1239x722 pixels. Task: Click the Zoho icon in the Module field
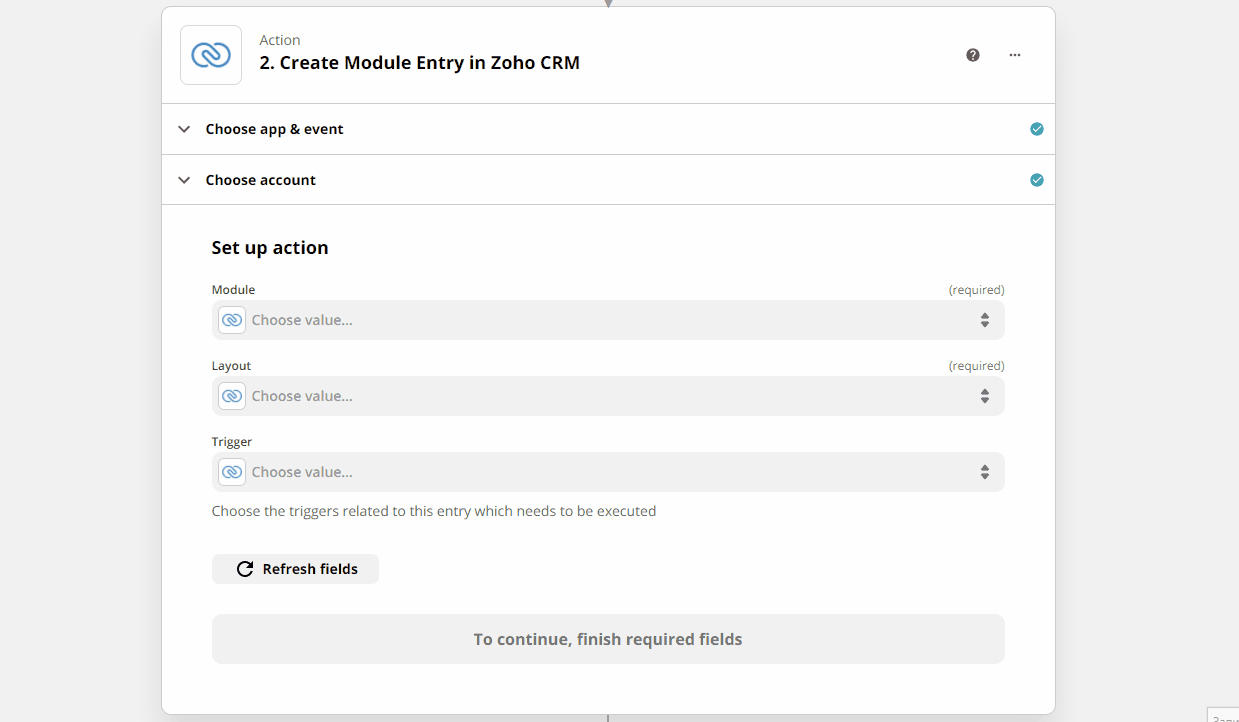tap(232, 320)
